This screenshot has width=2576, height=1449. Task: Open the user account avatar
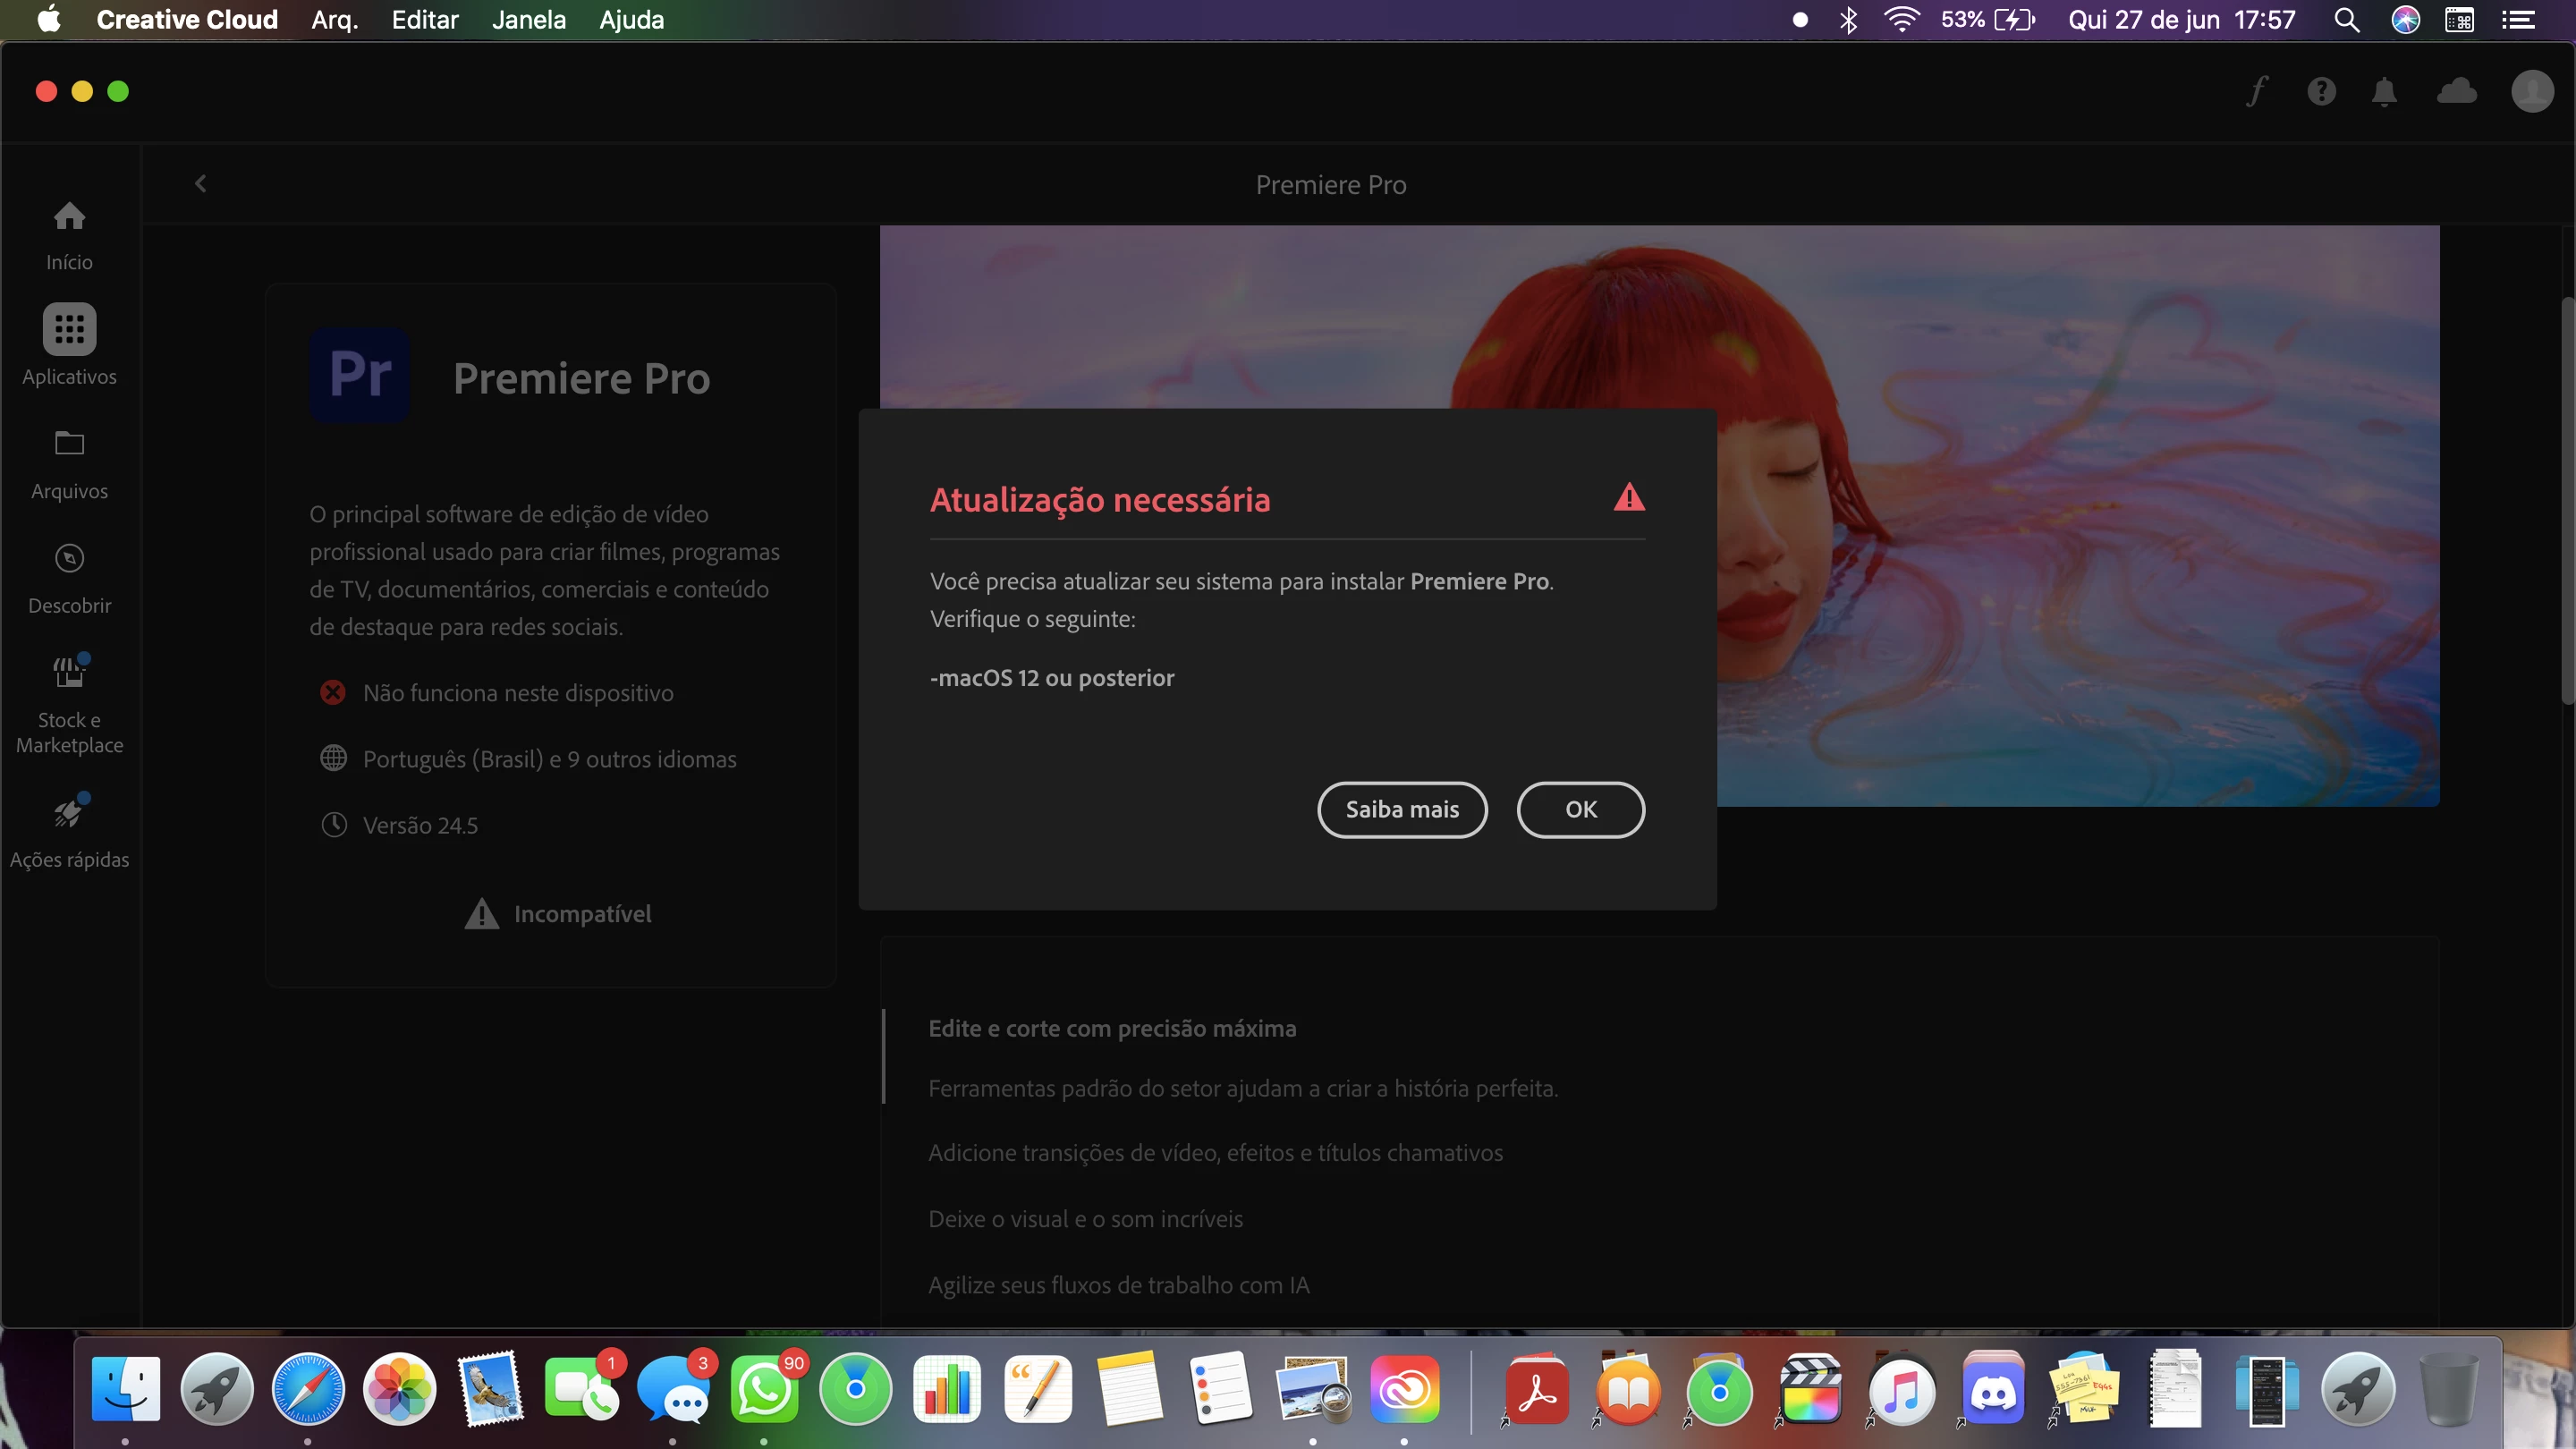pyautogui.click(x=2532, y=92)
